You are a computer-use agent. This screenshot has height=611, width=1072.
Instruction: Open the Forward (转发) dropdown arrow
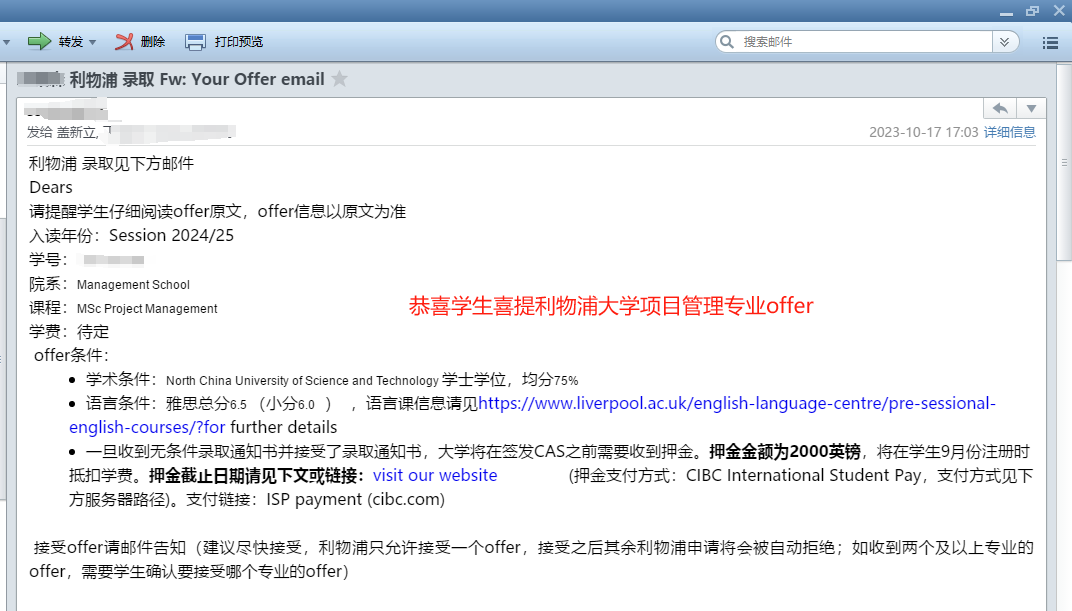tap(93, 42)
